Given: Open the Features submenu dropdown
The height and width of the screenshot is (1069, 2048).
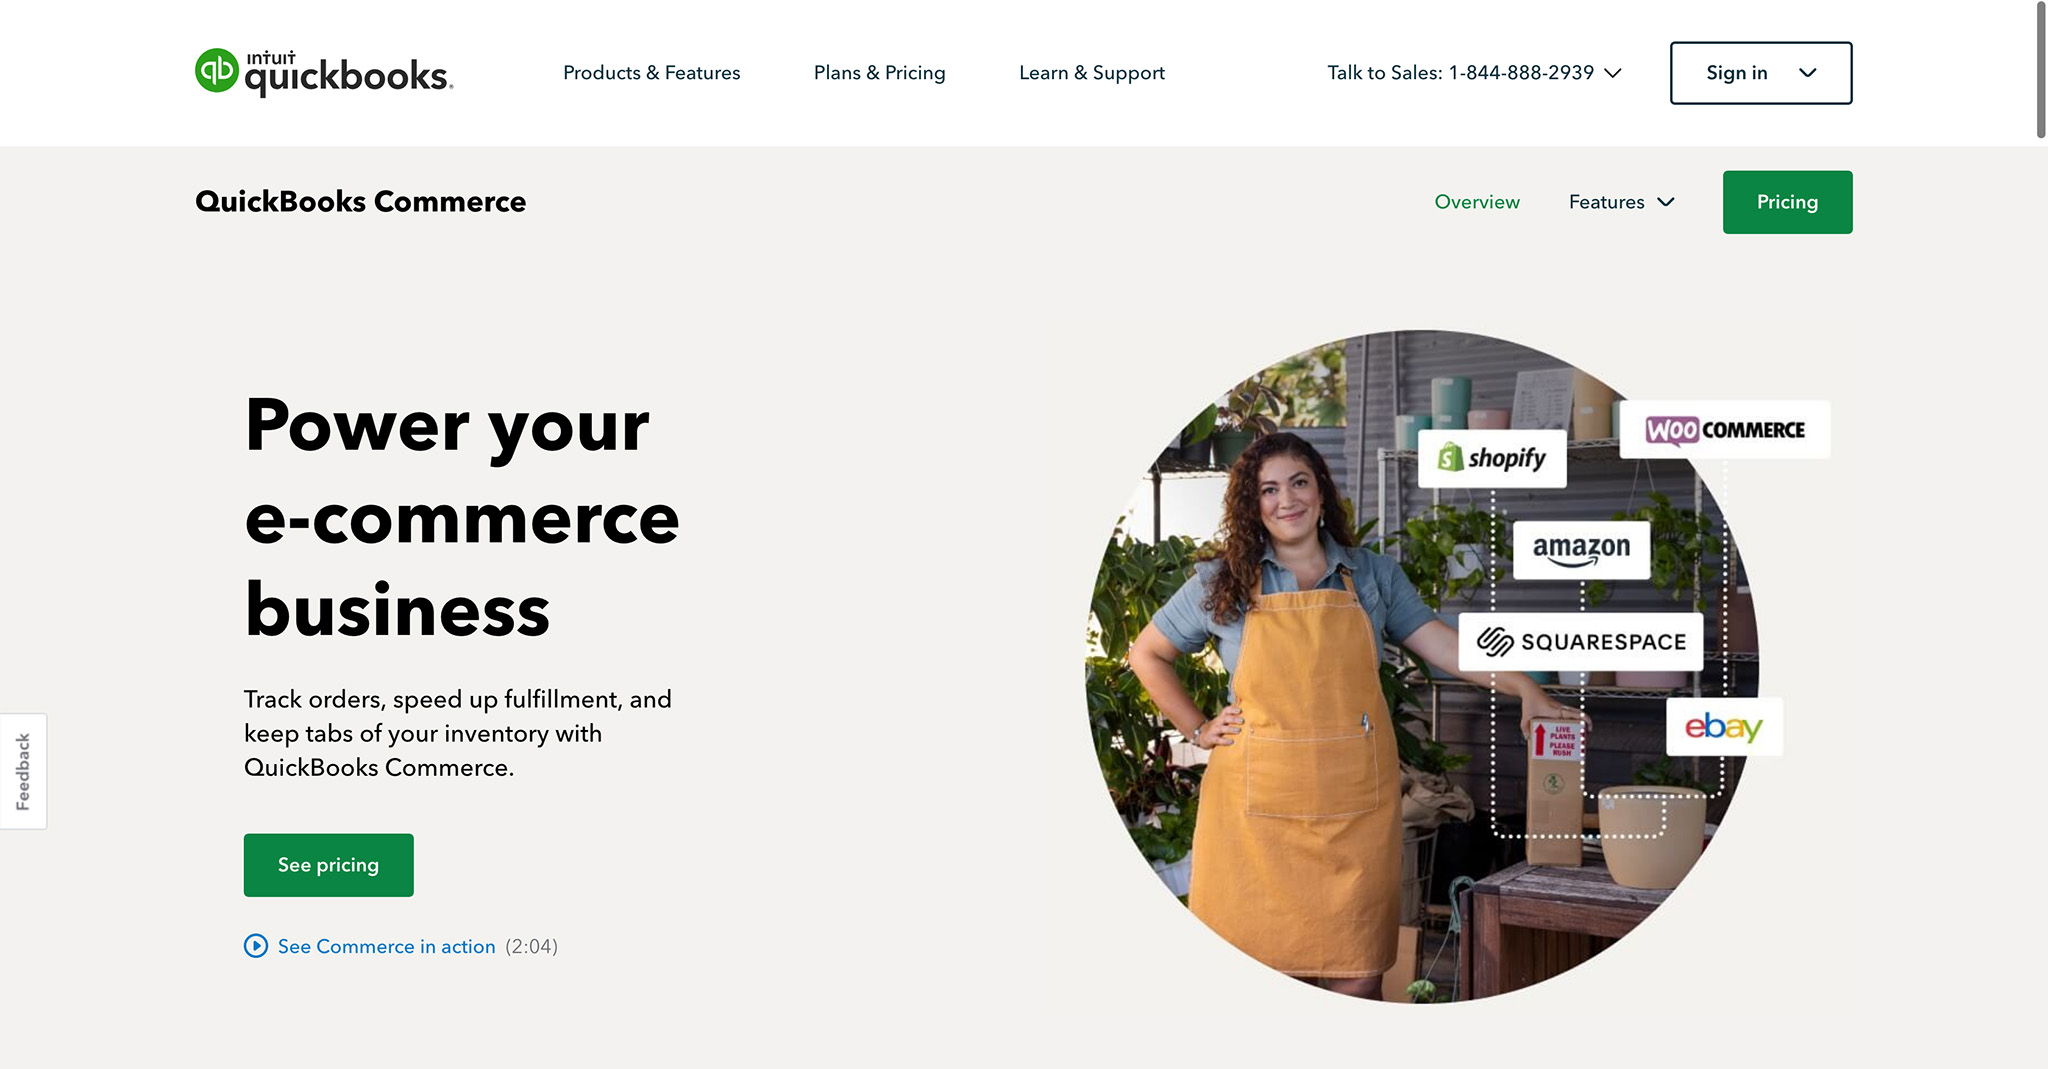Looking at the screenshot, I should point(1621,202).
